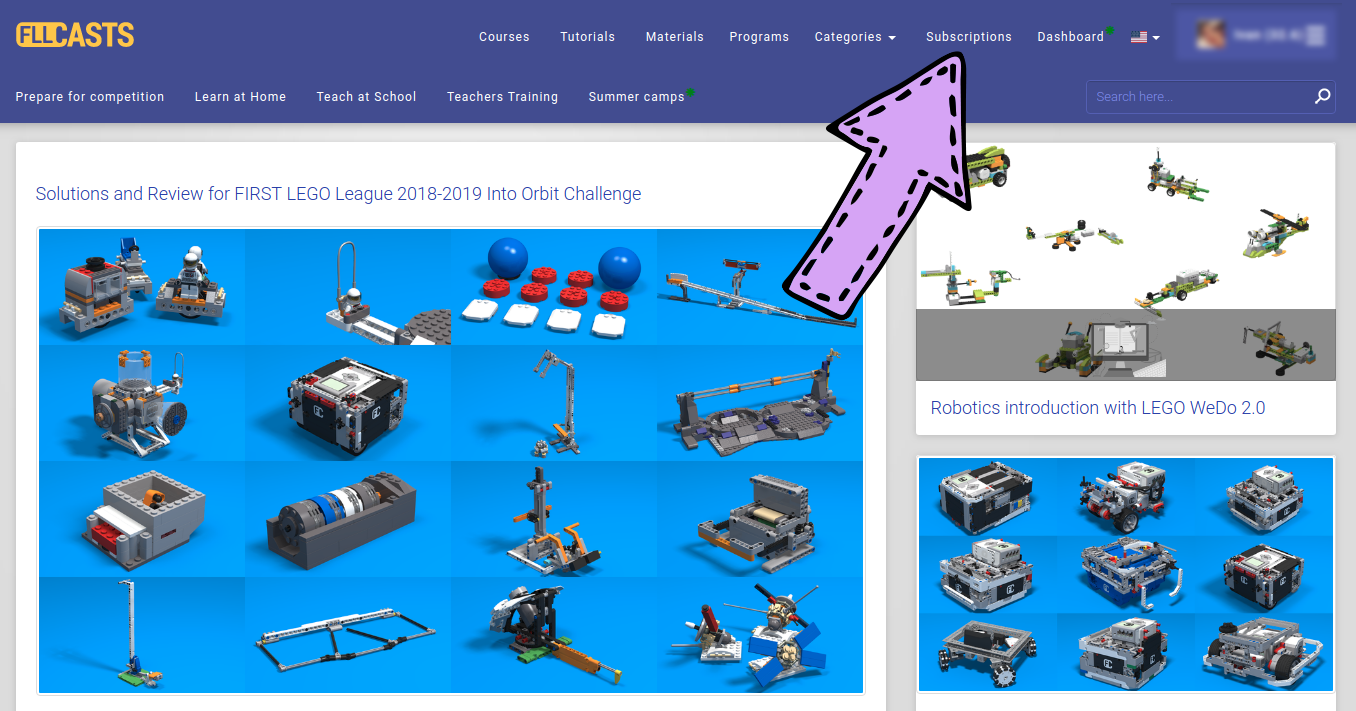Open Teach at School link
The image size is (1356, 711).
click(366, 97)
